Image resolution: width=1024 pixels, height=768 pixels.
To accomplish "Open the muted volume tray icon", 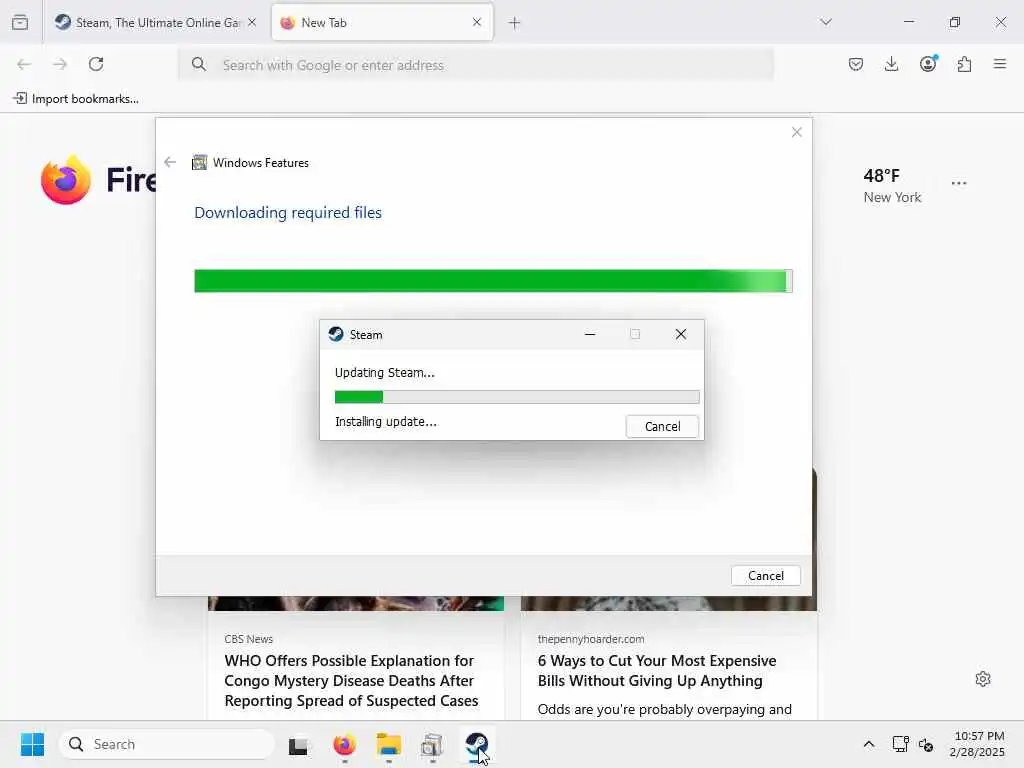I will pos(926,744).
